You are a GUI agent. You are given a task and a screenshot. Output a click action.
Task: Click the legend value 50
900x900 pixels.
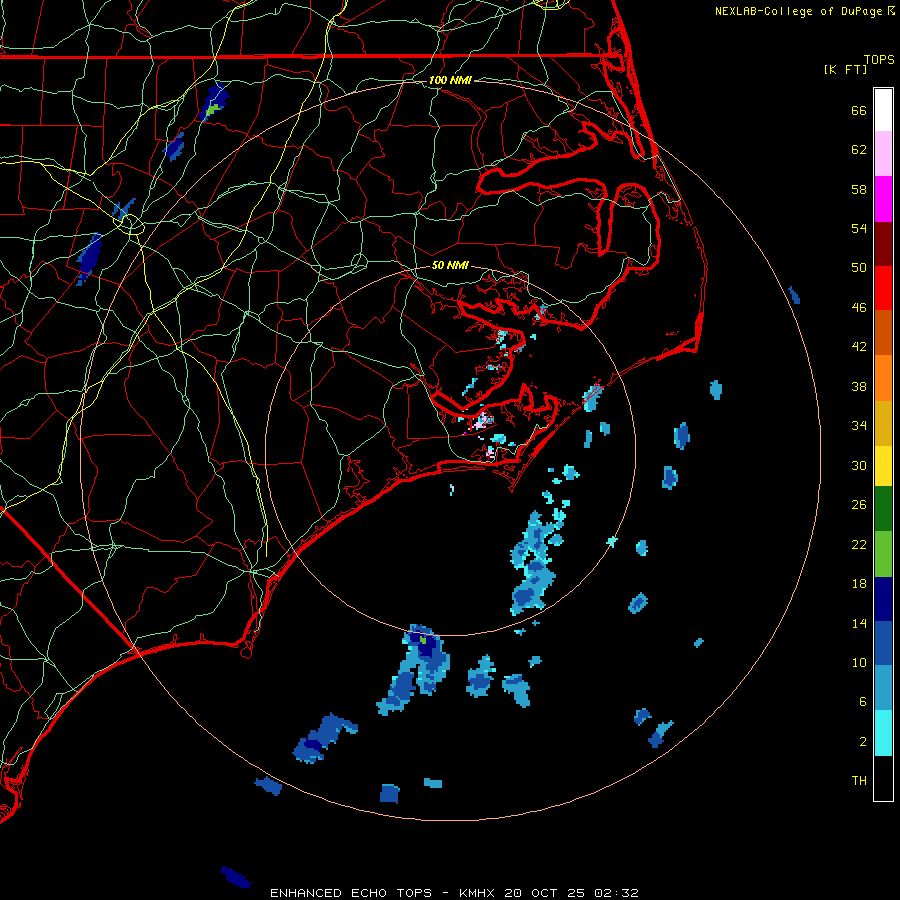[x=859, y=267]
